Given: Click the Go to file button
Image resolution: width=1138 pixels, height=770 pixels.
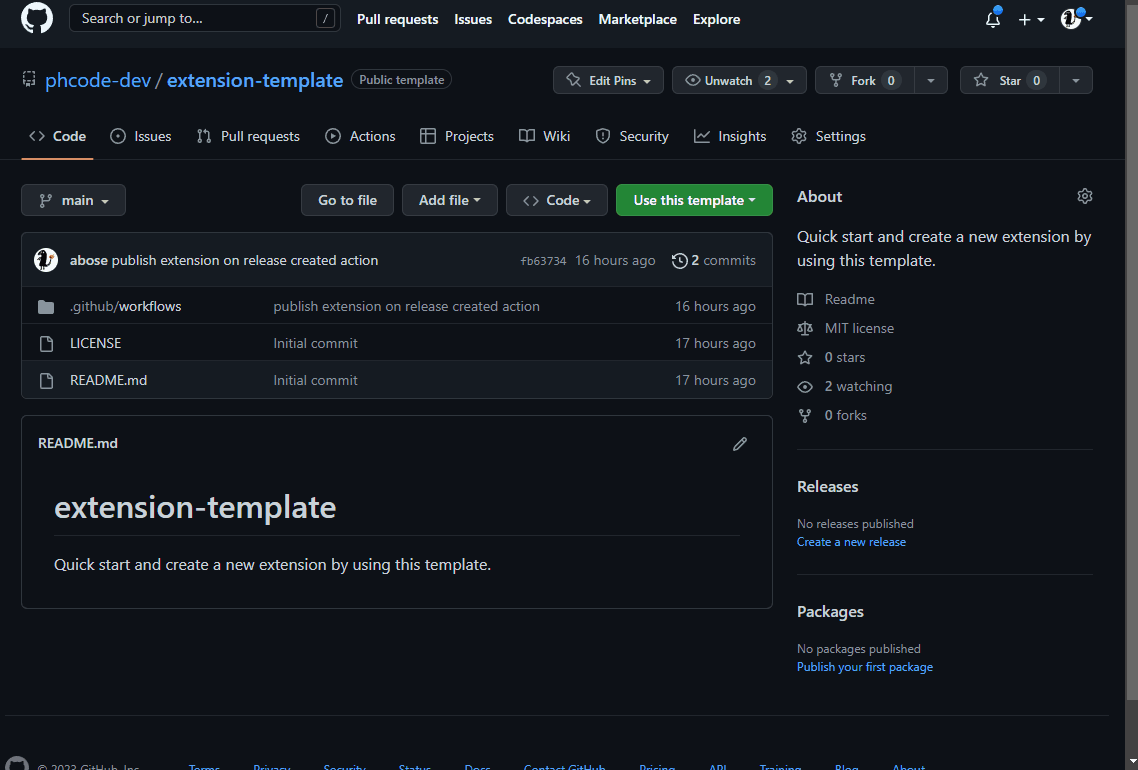Looking at the screenshot, I should click(347, 200).
